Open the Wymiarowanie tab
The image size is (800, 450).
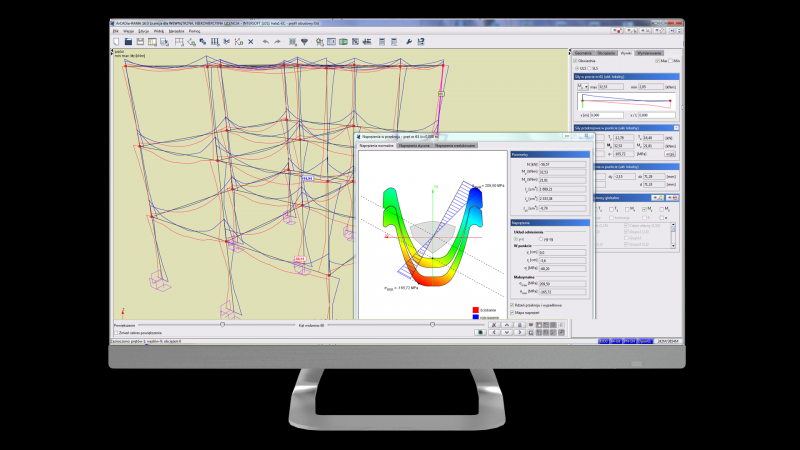(x=651, y=52)
